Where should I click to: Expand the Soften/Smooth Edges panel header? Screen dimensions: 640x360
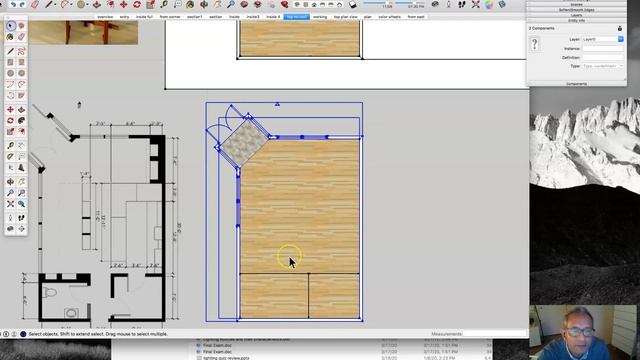click(576, 10)
